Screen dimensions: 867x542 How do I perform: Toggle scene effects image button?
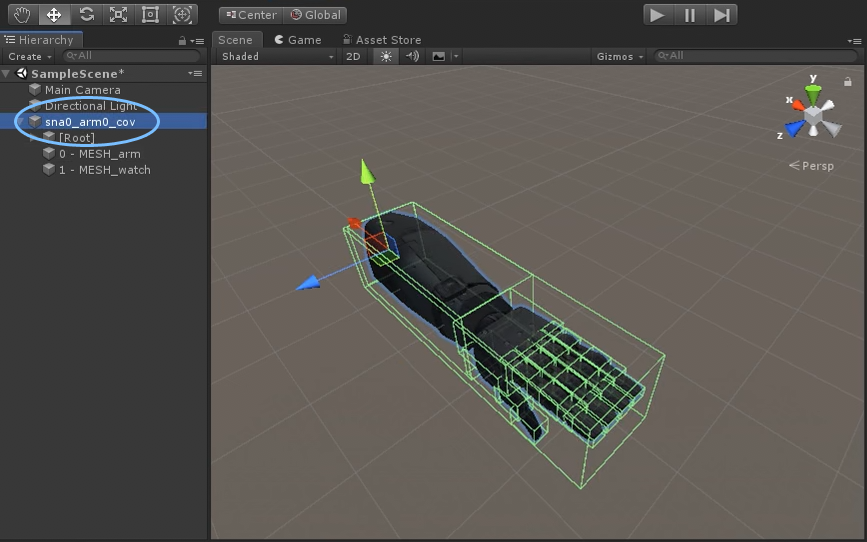click(438, 56)
